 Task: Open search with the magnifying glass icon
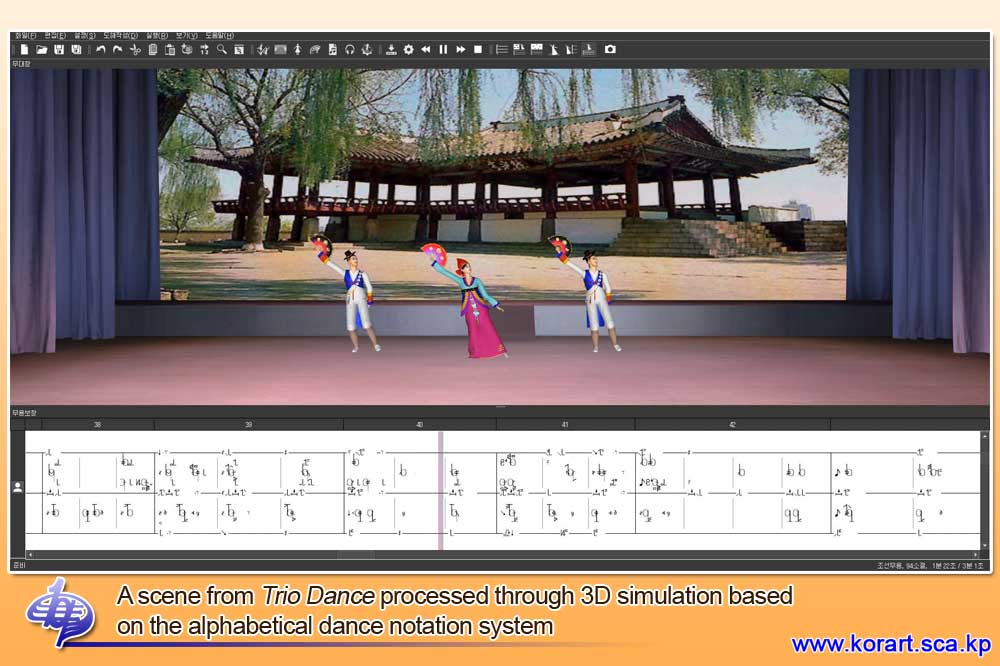221,49
